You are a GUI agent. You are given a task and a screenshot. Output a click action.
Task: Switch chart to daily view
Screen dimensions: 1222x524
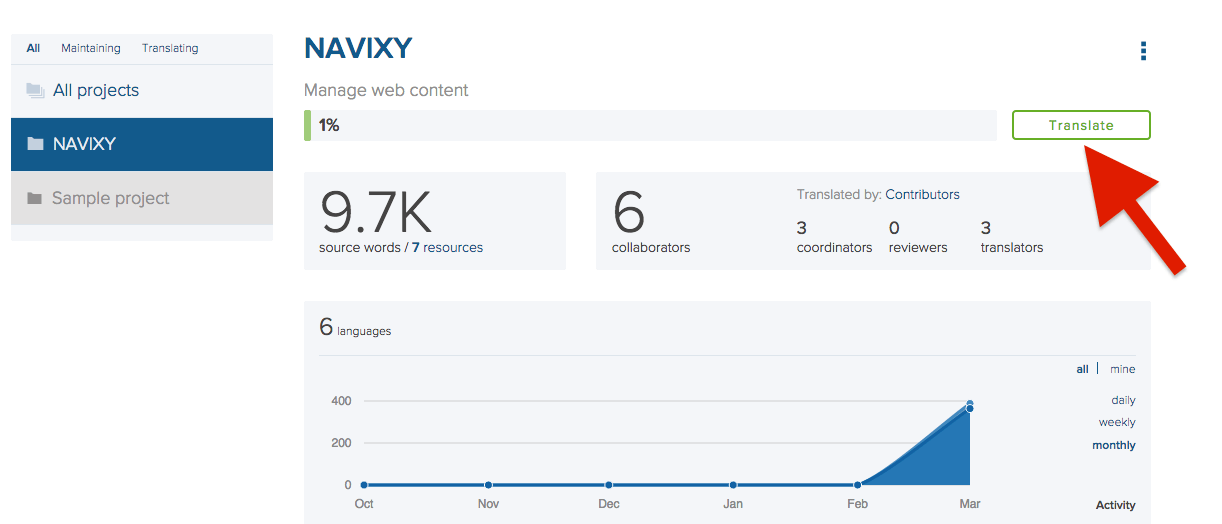point(1123,400)
